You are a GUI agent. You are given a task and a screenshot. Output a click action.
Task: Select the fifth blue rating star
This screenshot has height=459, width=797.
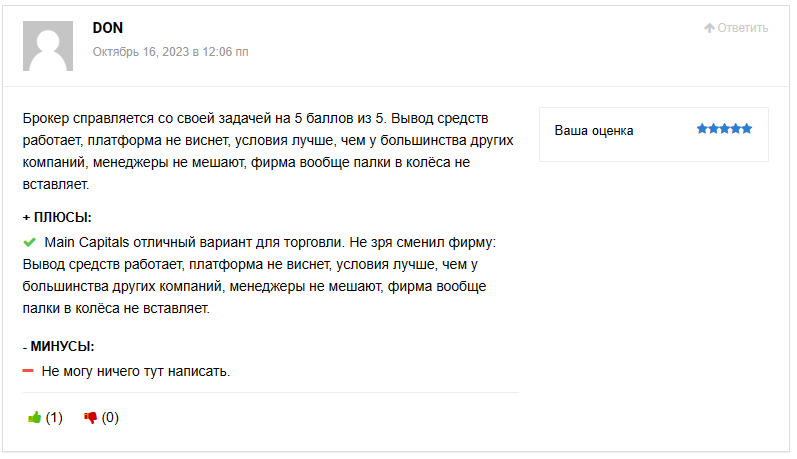click(x=747, y=129)
